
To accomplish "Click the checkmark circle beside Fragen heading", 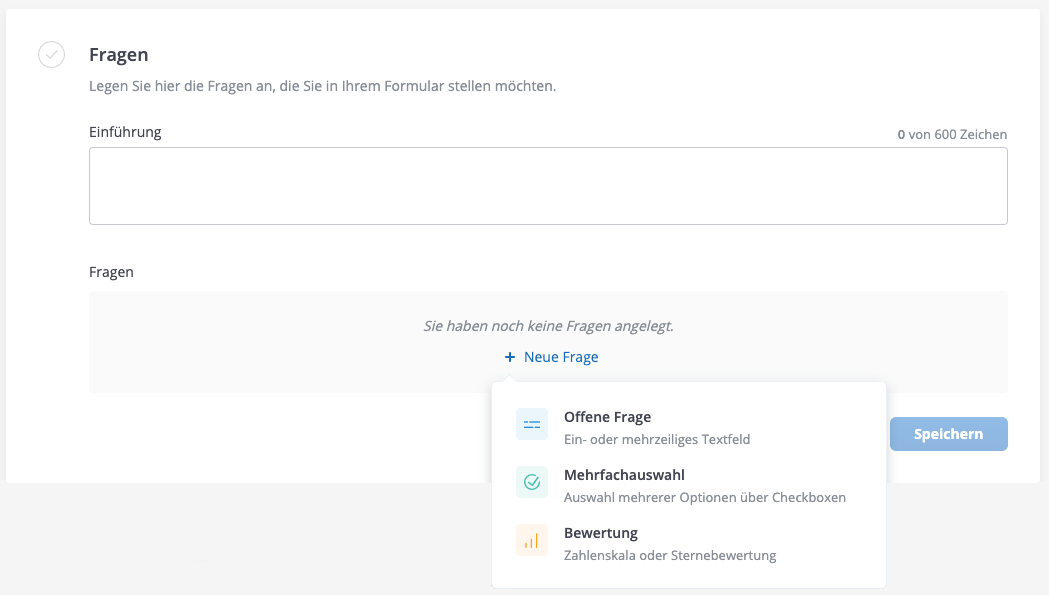I will (x=52, y=55).
